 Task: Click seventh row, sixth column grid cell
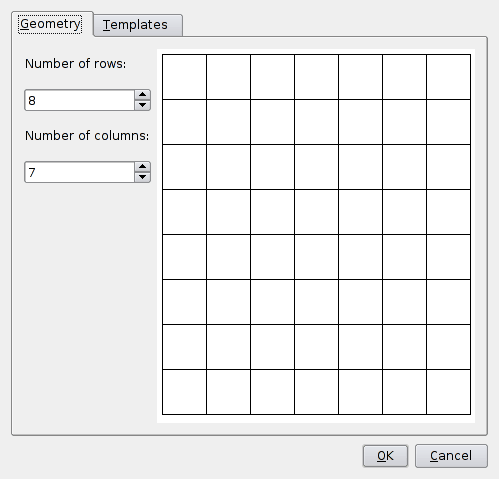tap(404, 347)
